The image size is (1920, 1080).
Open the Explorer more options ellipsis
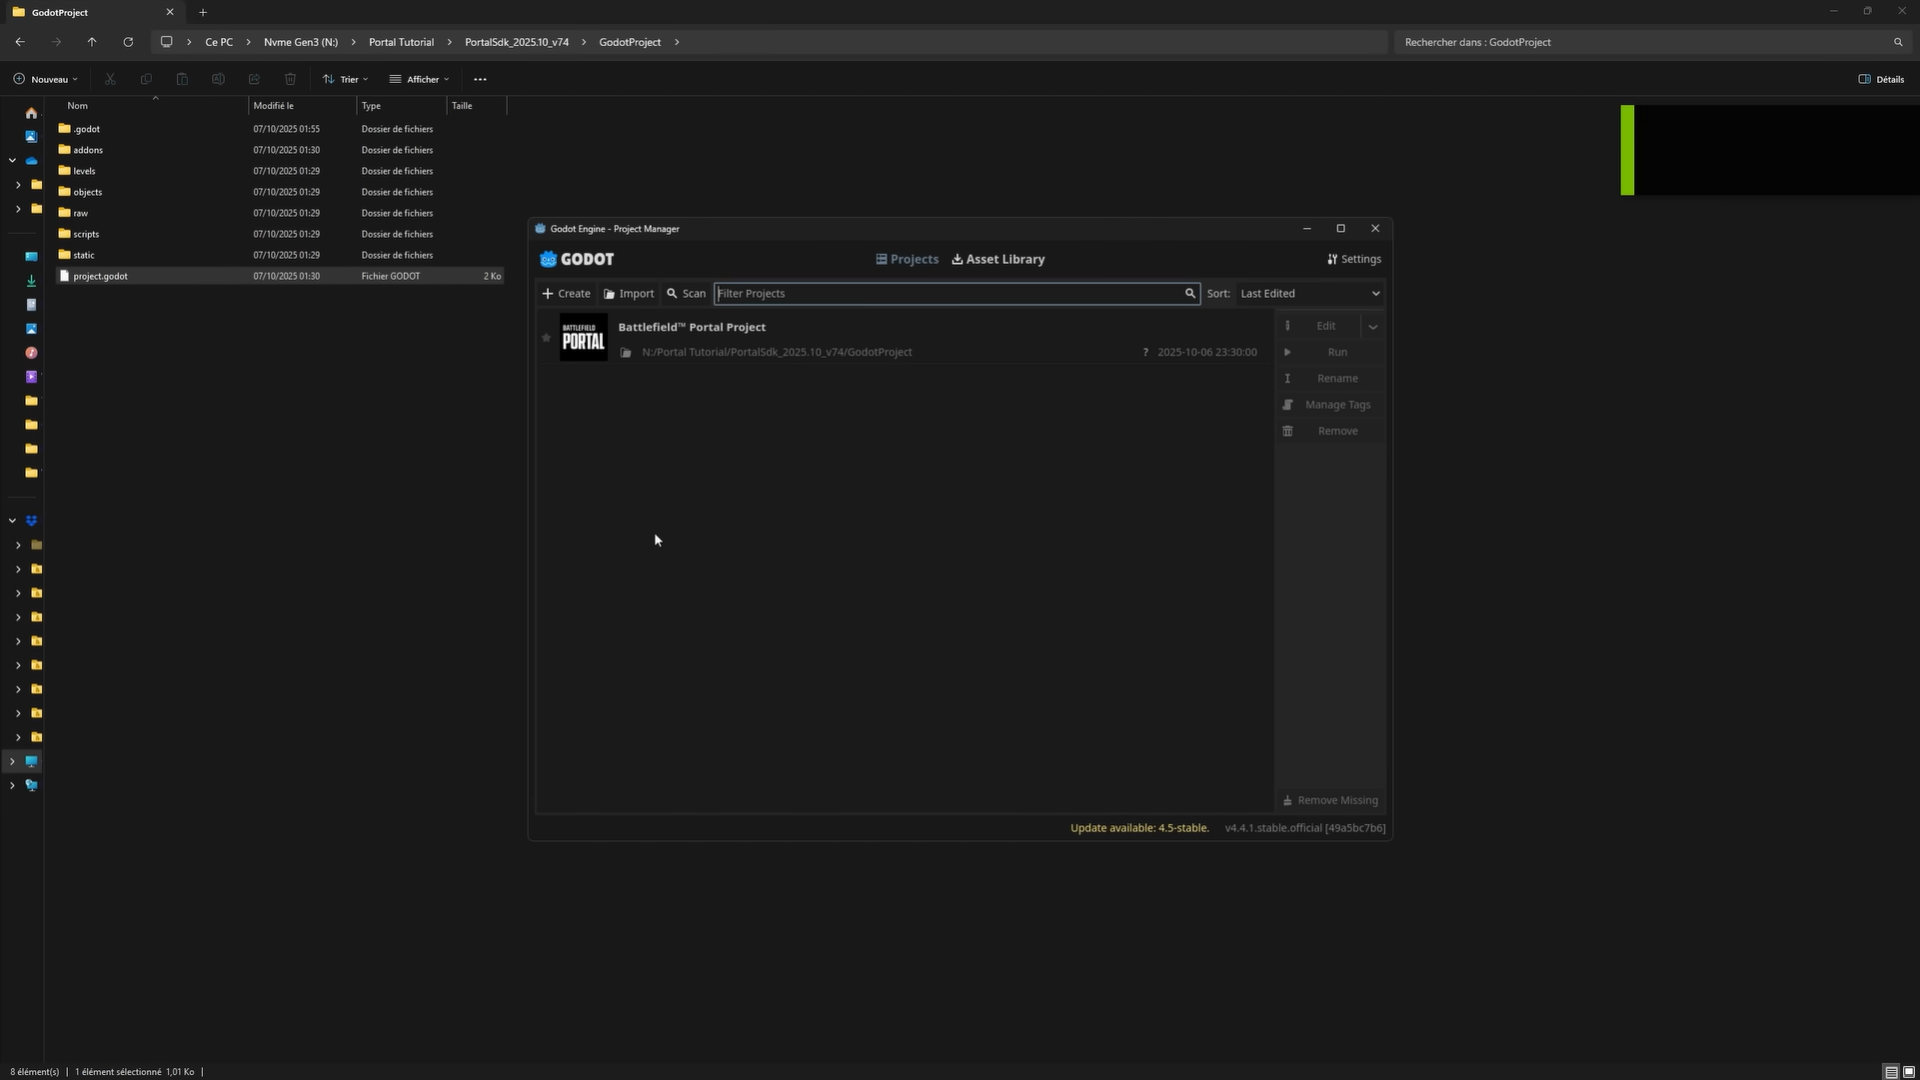tap(480, 79)
